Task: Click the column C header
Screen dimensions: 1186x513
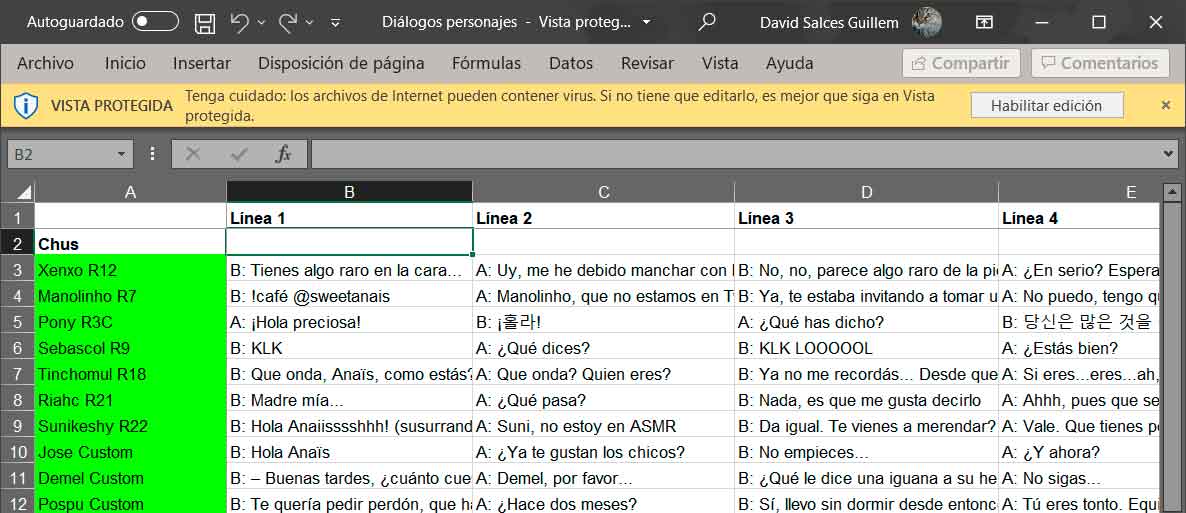Action: (604, 192)
